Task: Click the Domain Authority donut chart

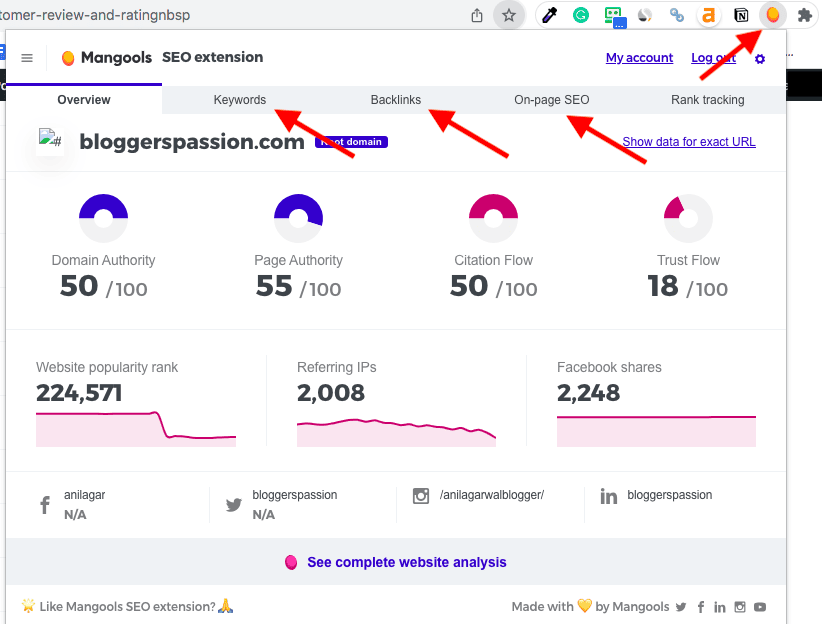Action: pos(103,218)
